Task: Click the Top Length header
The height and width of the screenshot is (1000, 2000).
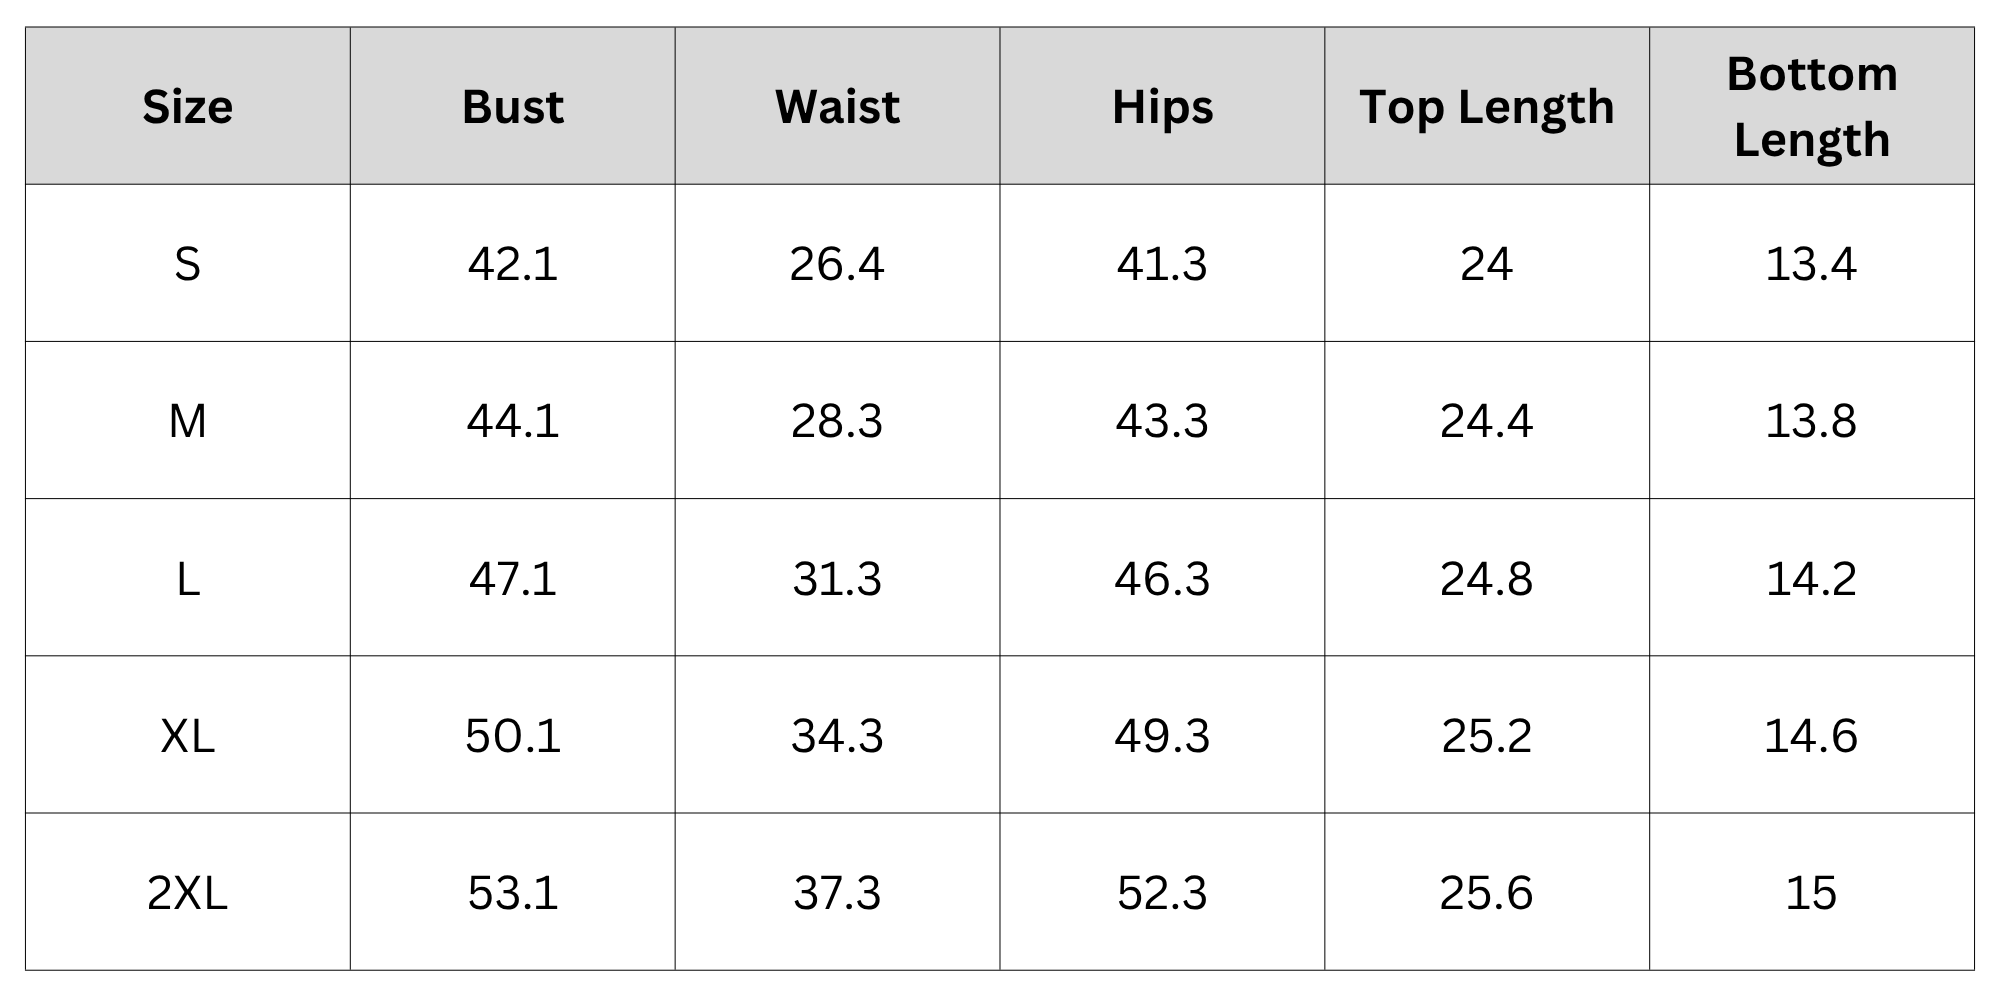Action: [x=1487, y=106]
